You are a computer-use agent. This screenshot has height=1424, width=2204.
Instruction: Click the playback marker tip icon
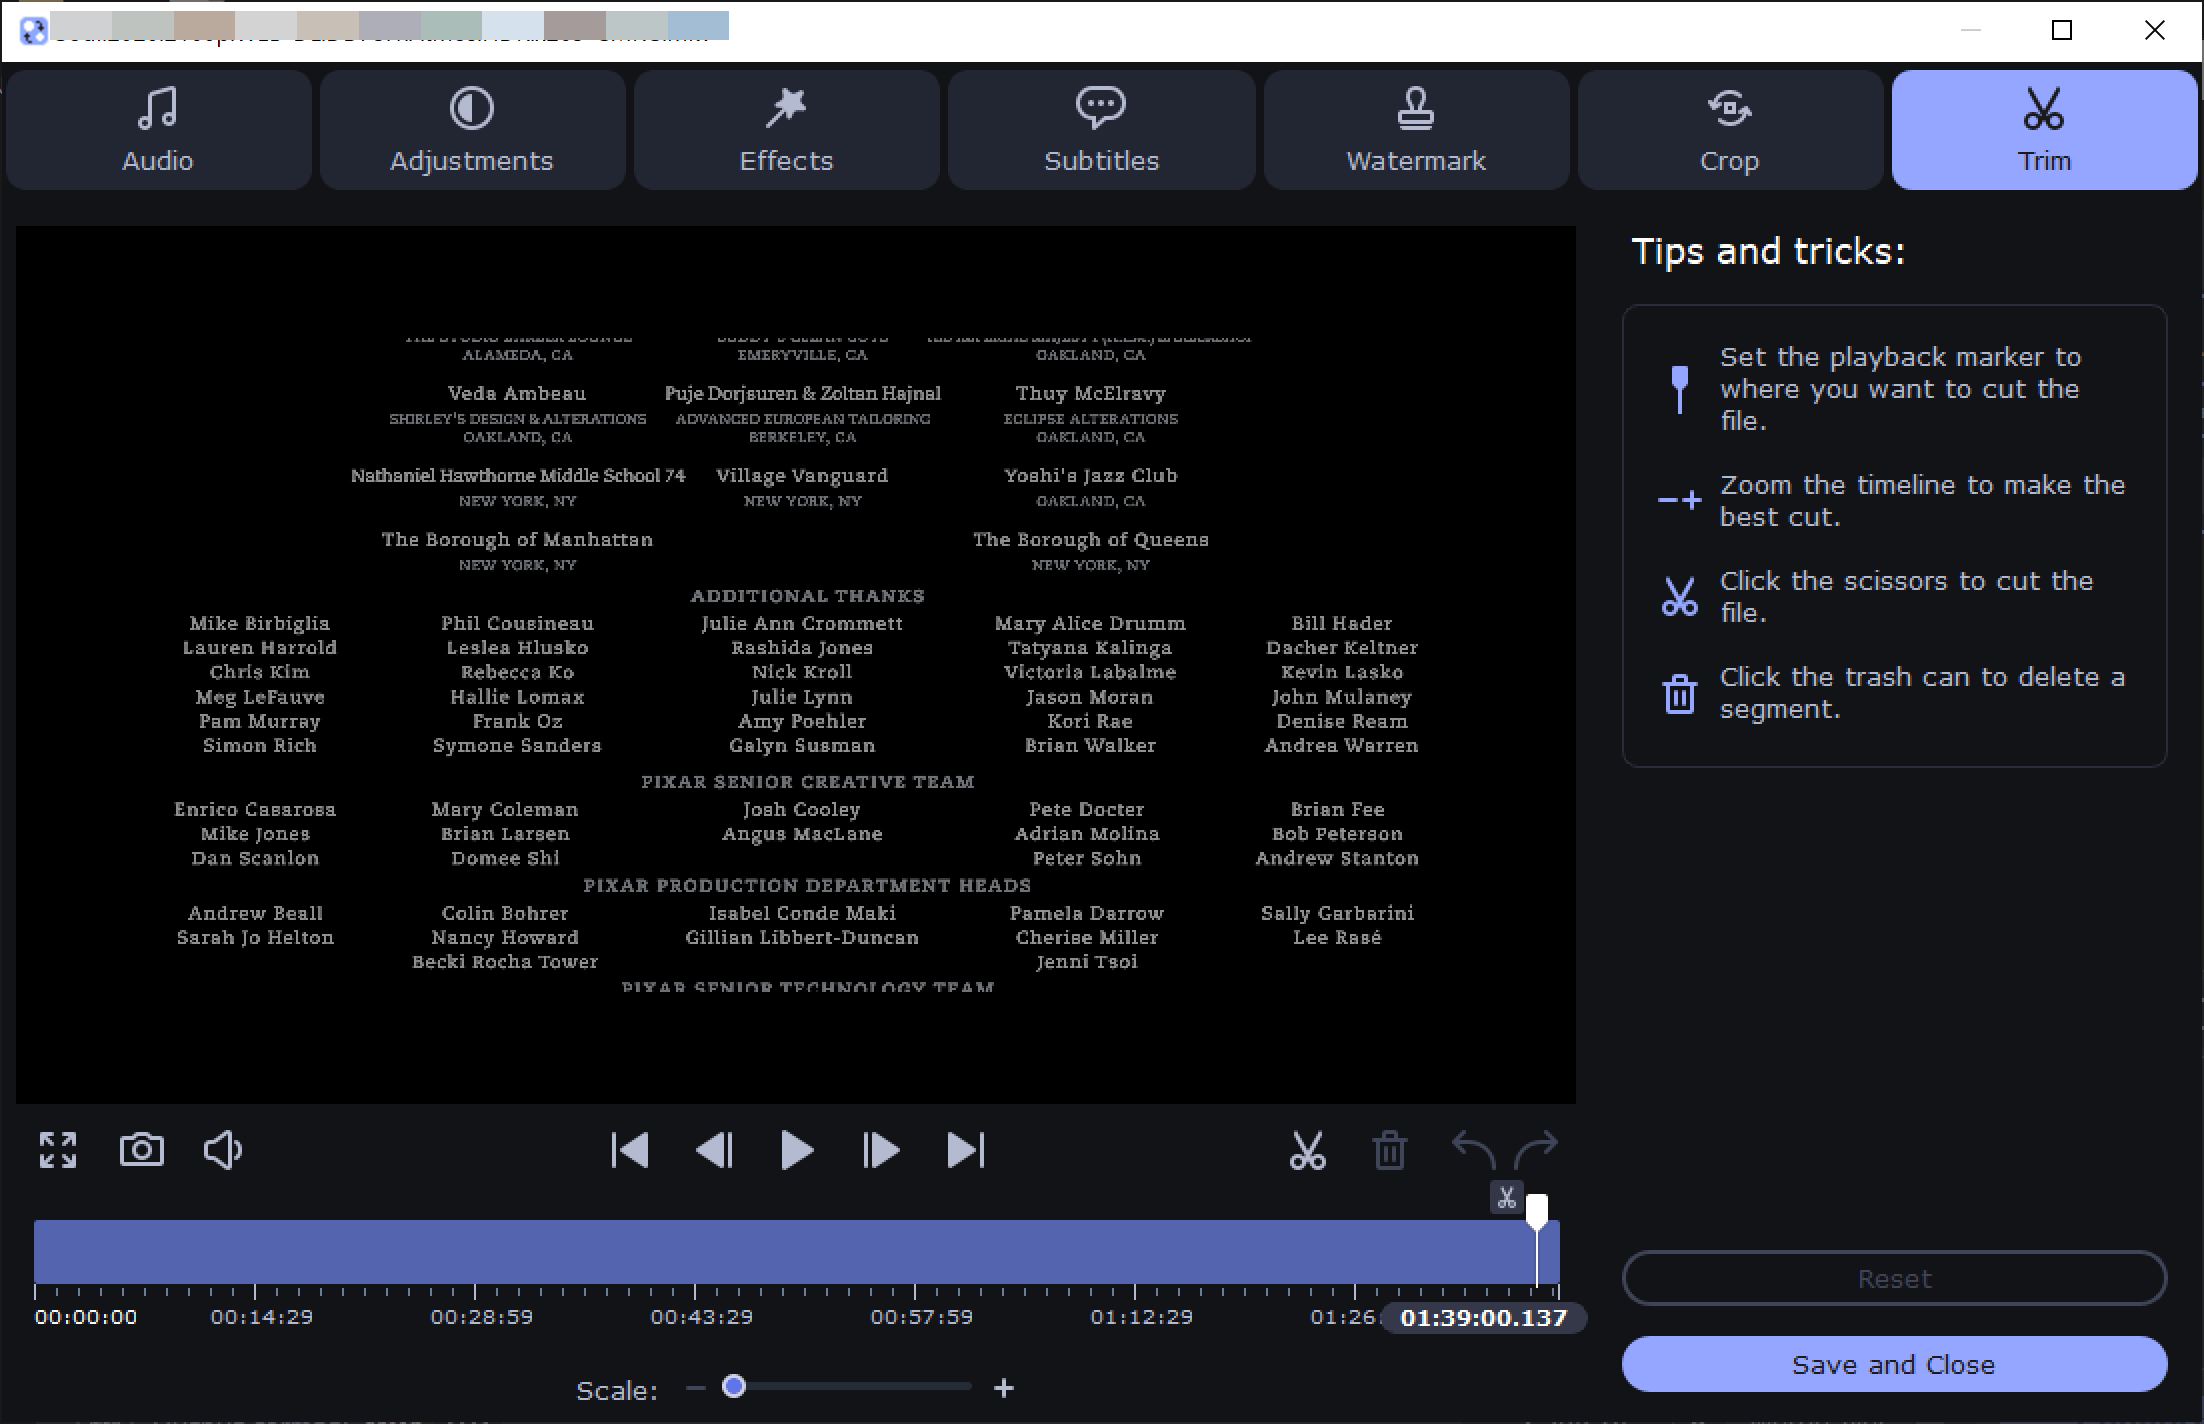(1680, 389)
